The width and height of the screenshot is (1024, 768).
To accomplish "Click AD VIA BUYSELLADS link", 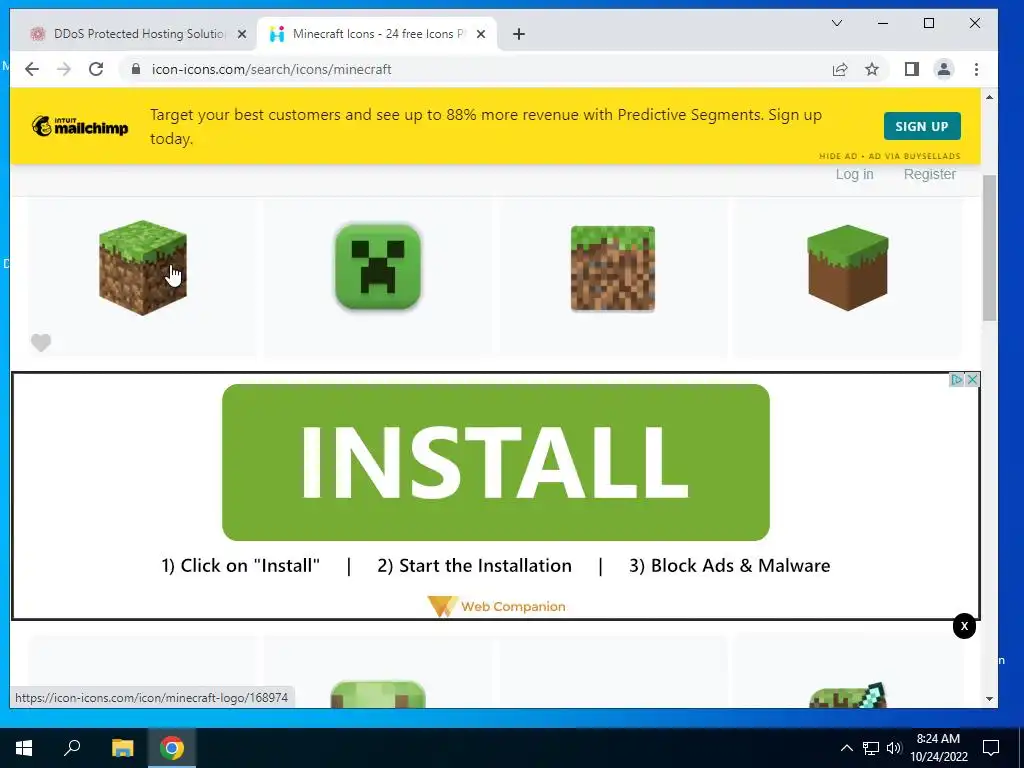I will (x=914, y=156).
